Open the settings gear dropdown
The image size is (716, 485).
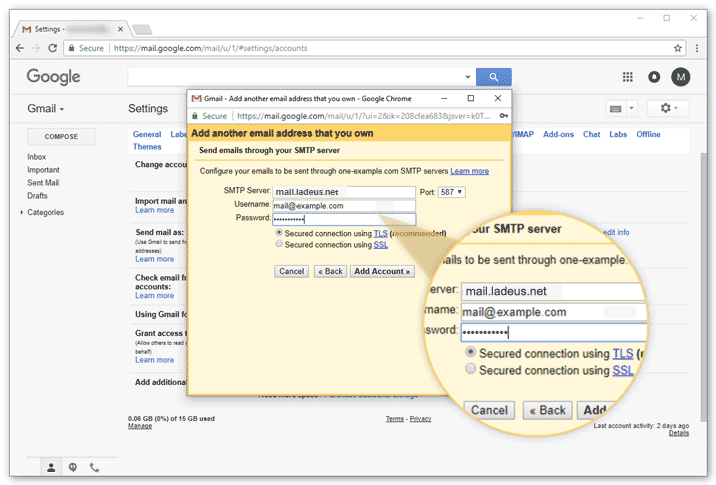[668, 108]
